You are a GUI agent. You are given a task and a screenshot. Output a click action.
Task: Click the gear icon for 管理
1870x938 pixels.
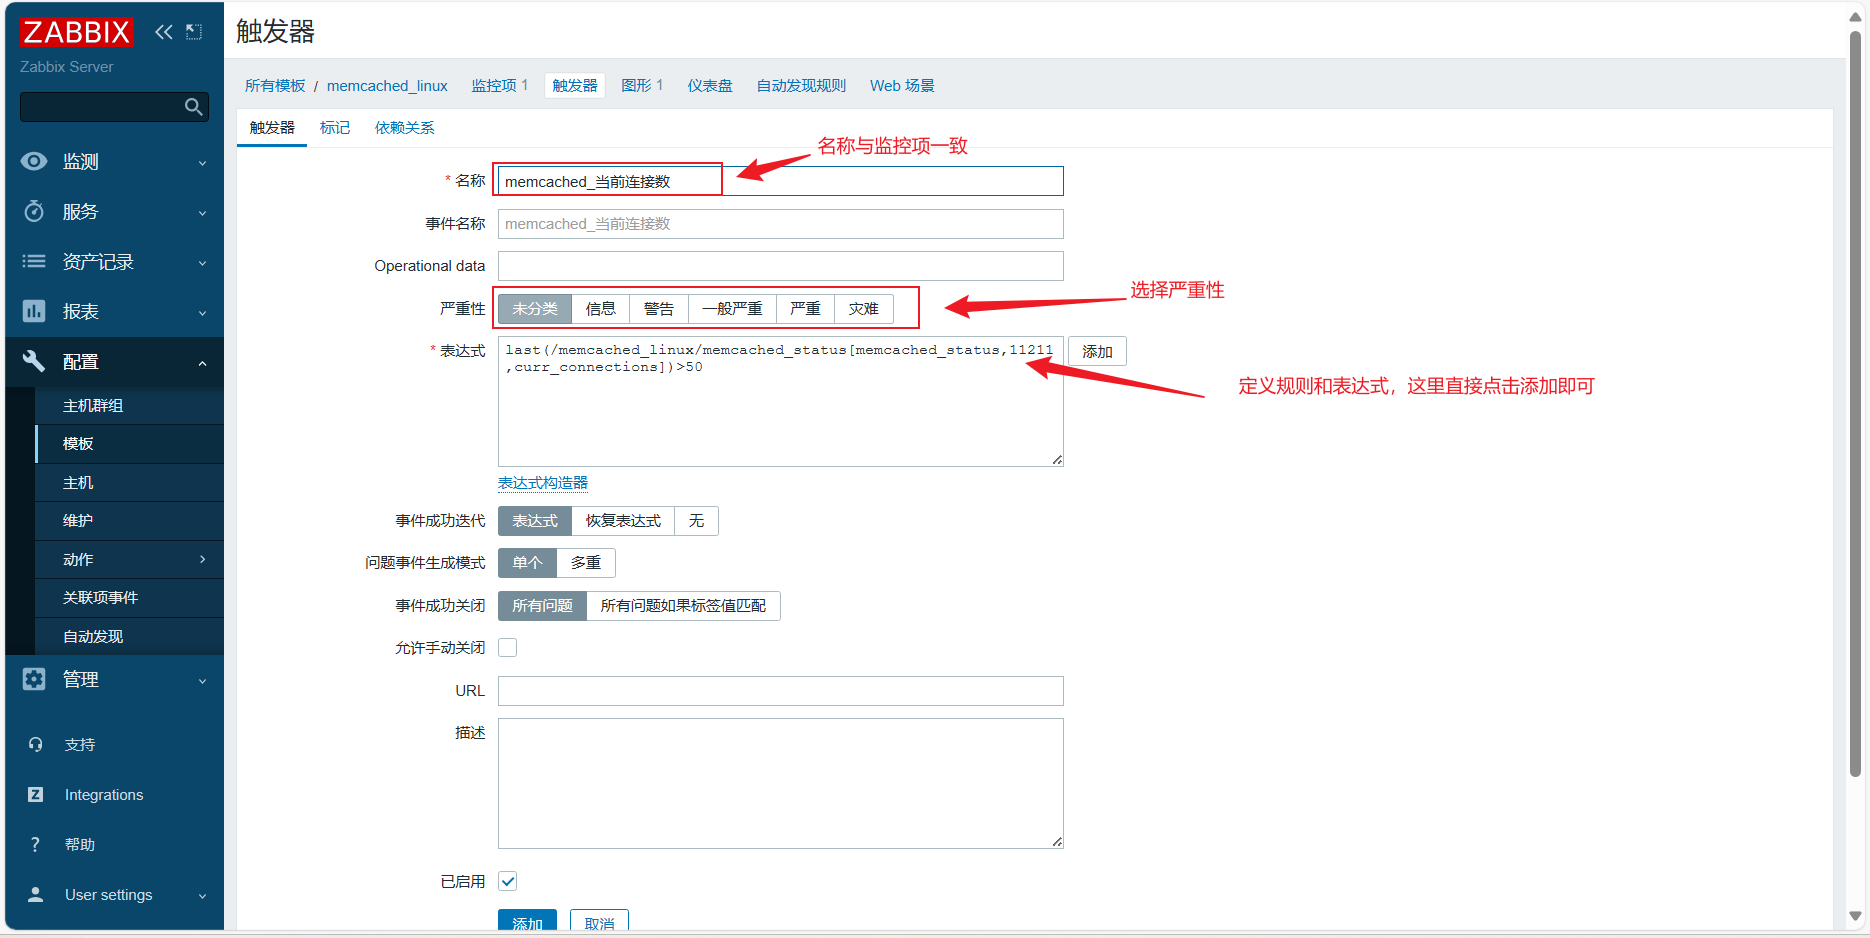(34, 679)
